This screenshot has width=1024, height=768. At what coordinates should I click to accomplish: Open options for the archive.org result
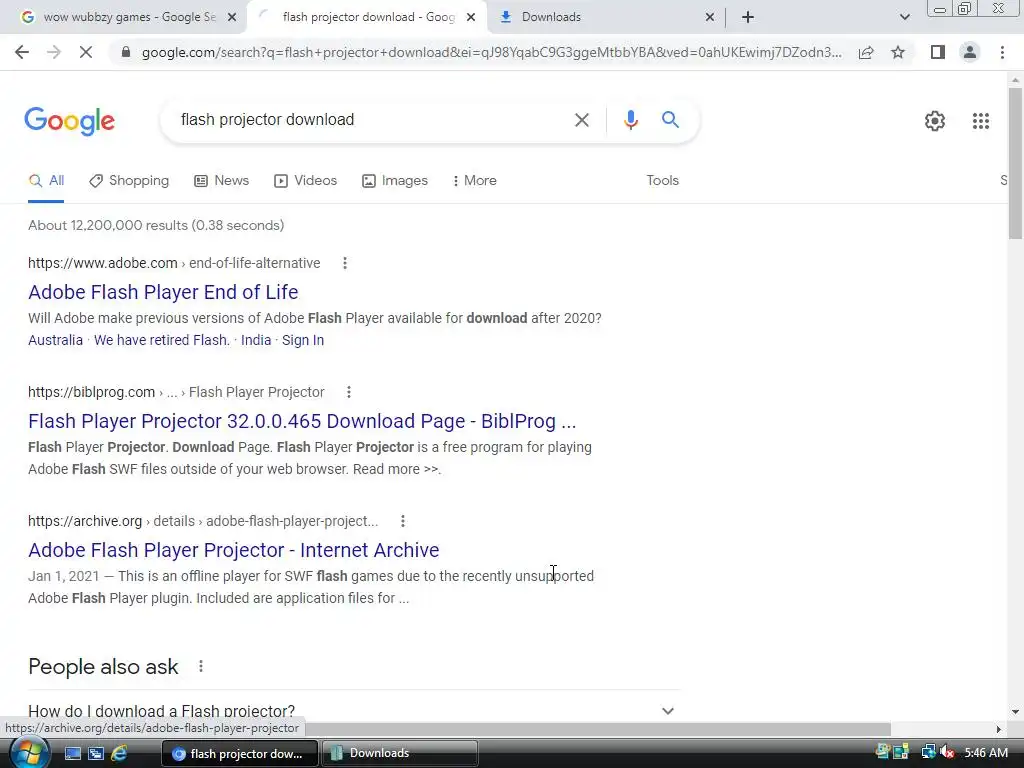click(x=403, y=521)
